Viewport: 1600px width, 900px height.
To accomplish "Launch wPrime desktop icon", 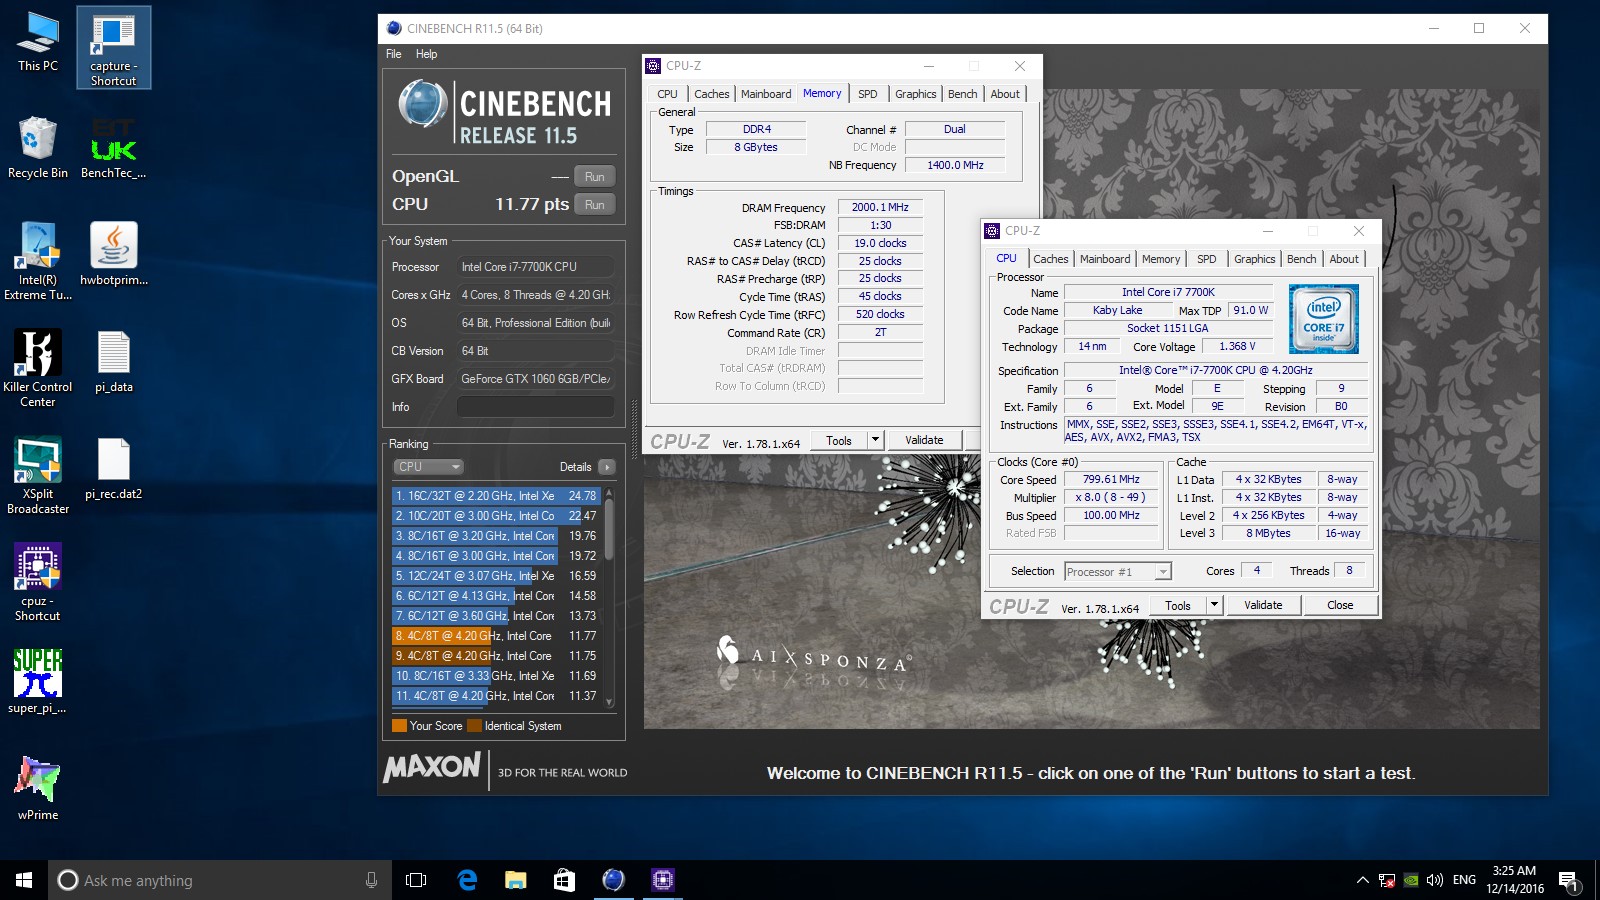I will 38,788.
